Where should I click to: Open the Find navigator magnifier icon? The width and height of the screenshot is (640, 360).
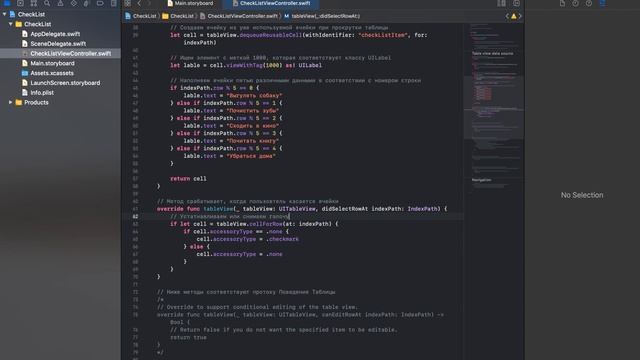tap(47, 3)
